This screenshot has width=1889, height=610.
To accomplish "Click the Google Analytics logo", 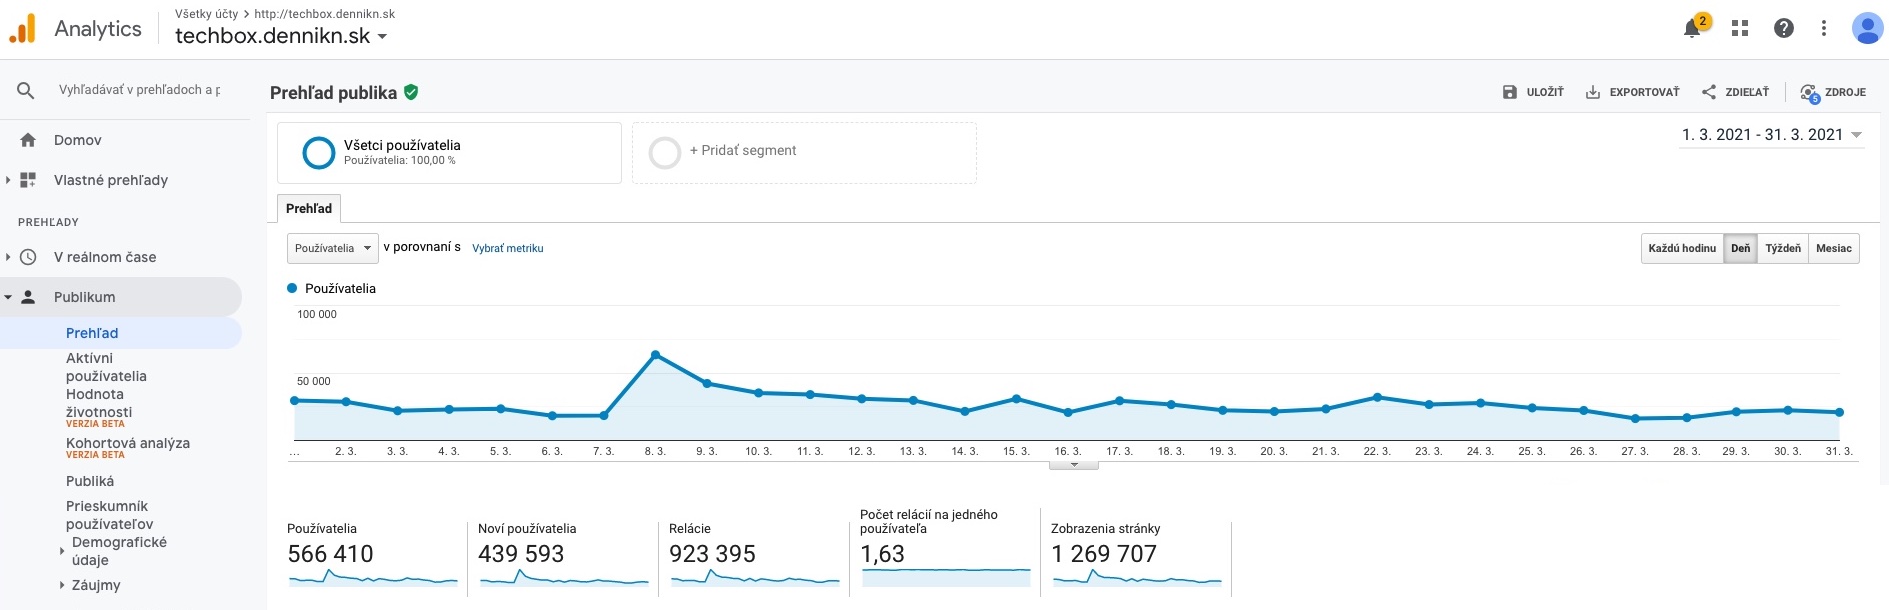I will [x=22, y=29].
